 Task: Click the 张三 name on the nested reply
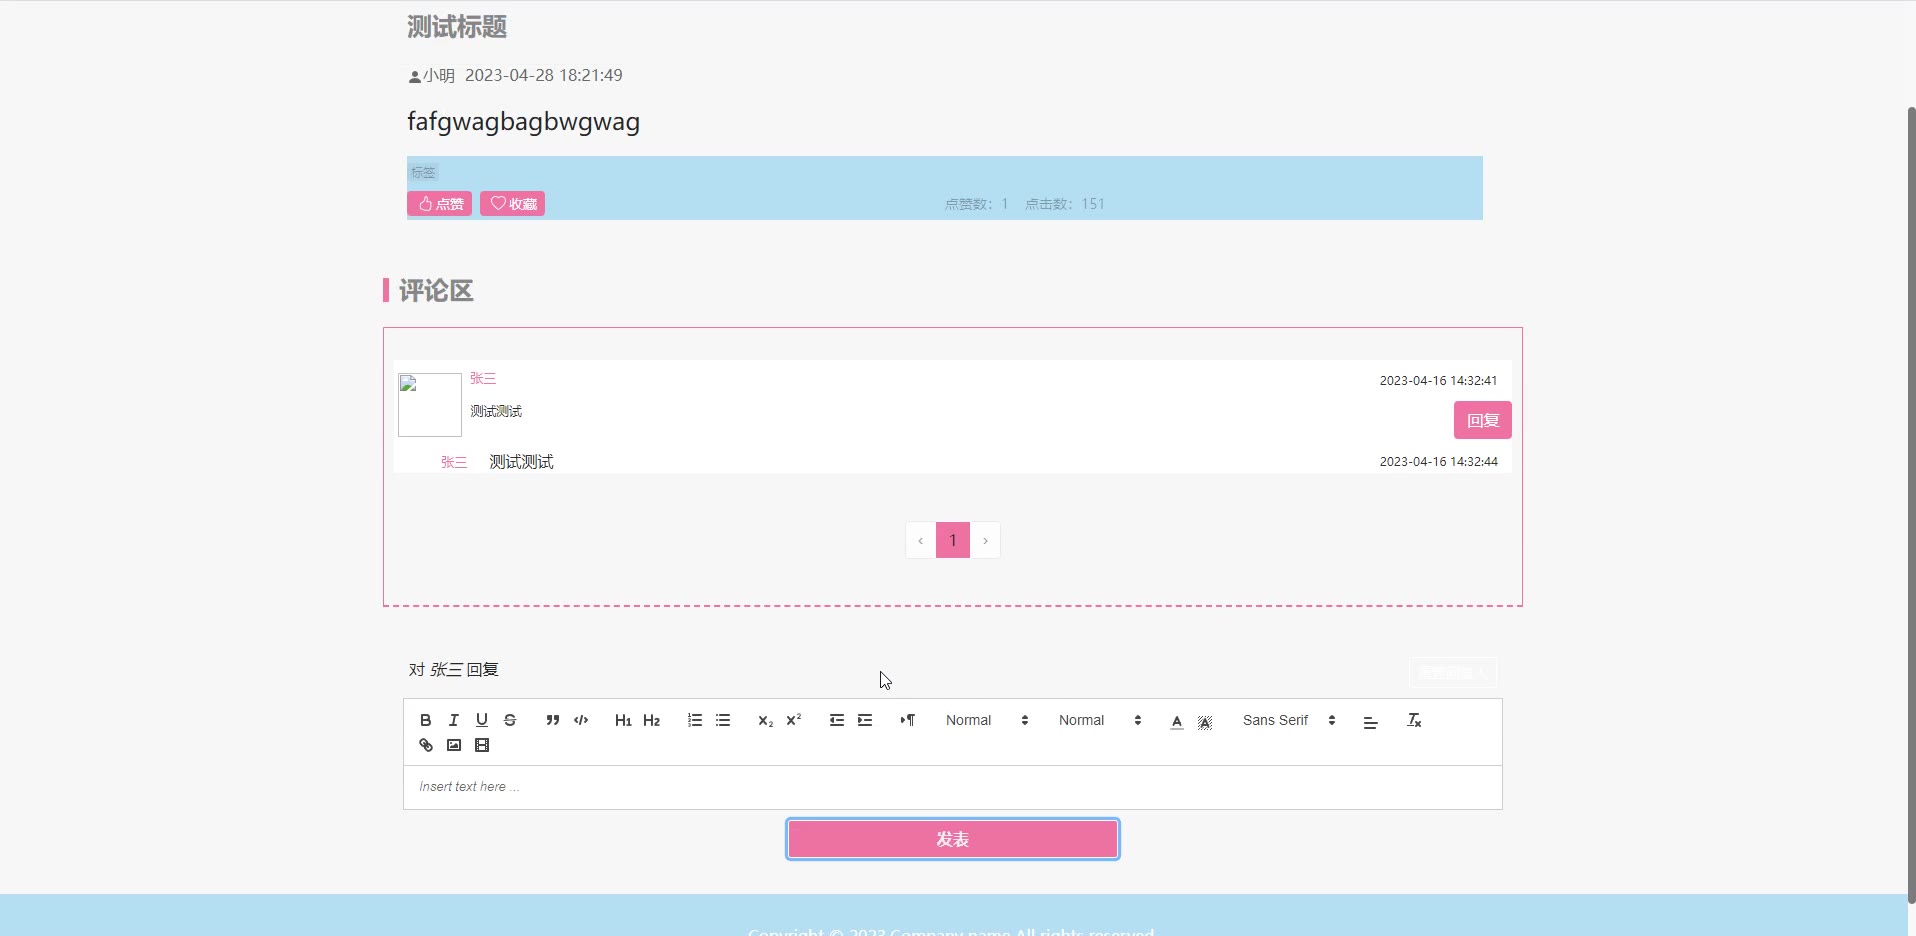(454, 462)
